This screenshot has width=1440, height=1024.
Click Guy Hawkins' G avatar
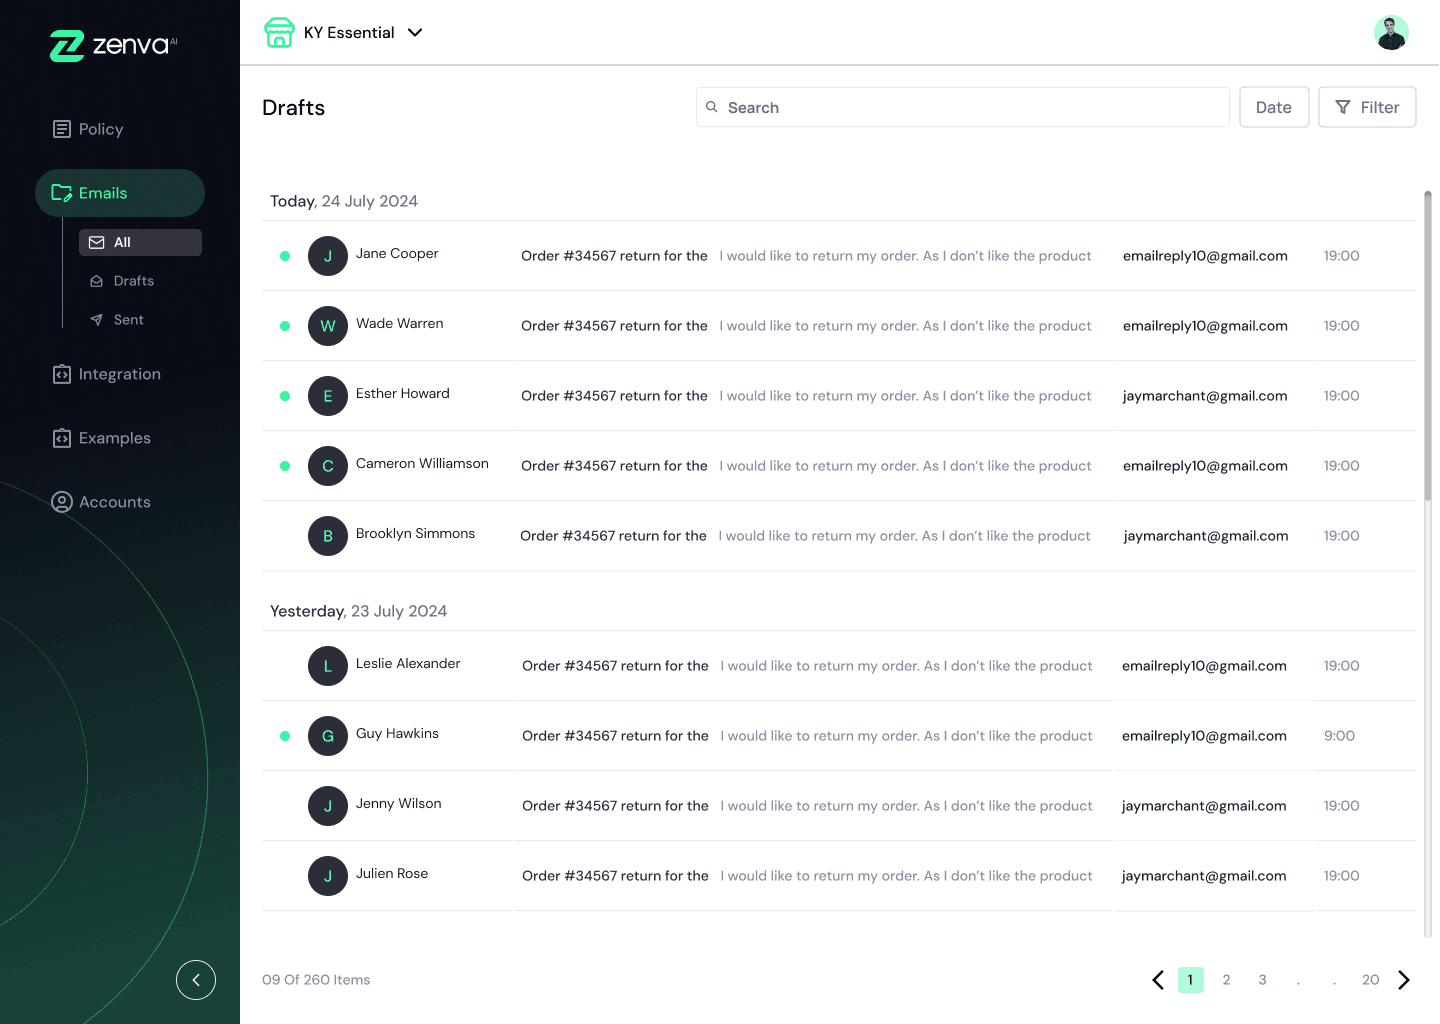point(328,736)
